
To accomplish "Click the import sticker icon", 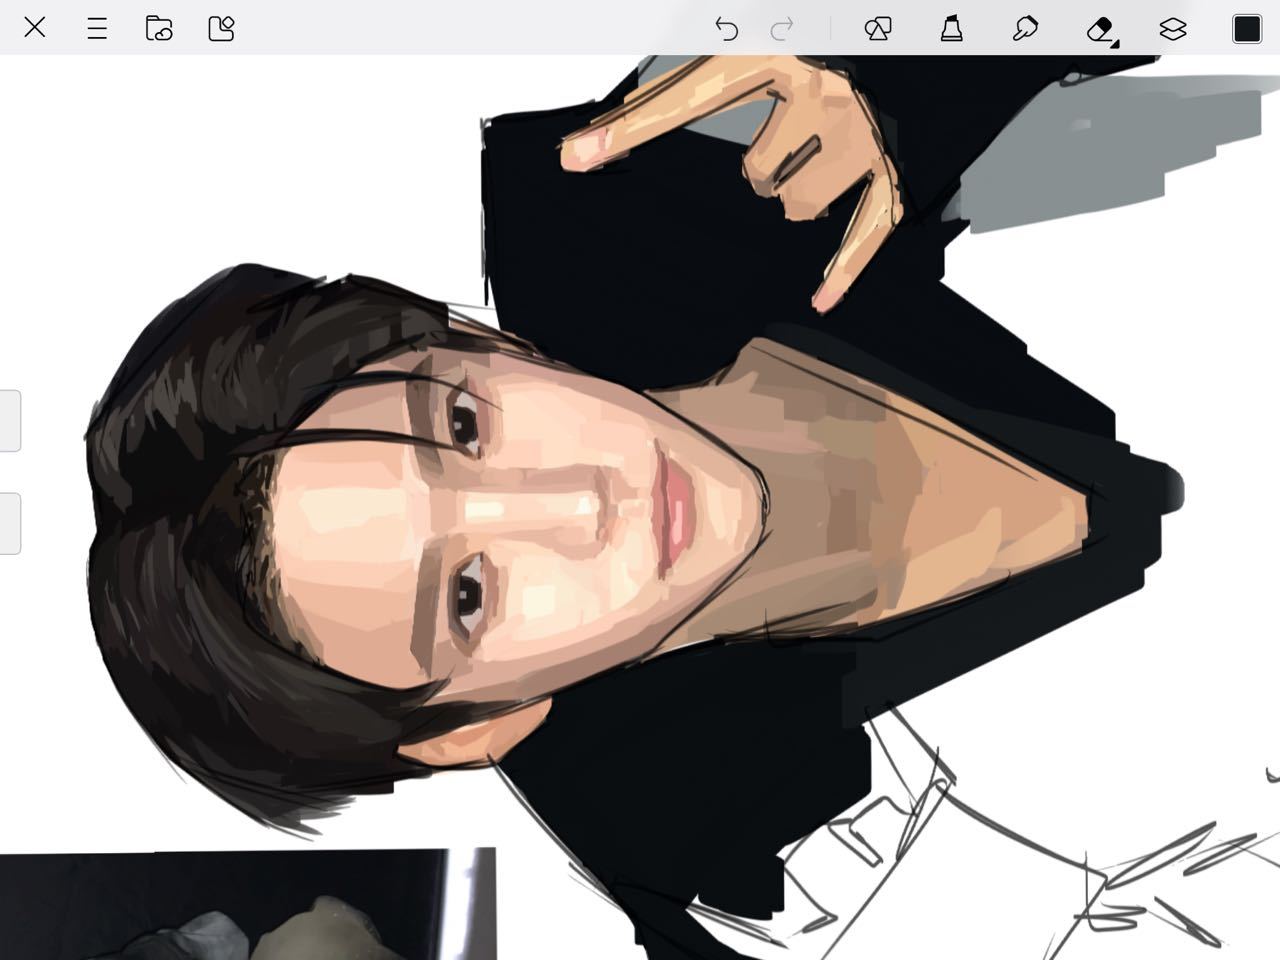I will click(221, 28).
